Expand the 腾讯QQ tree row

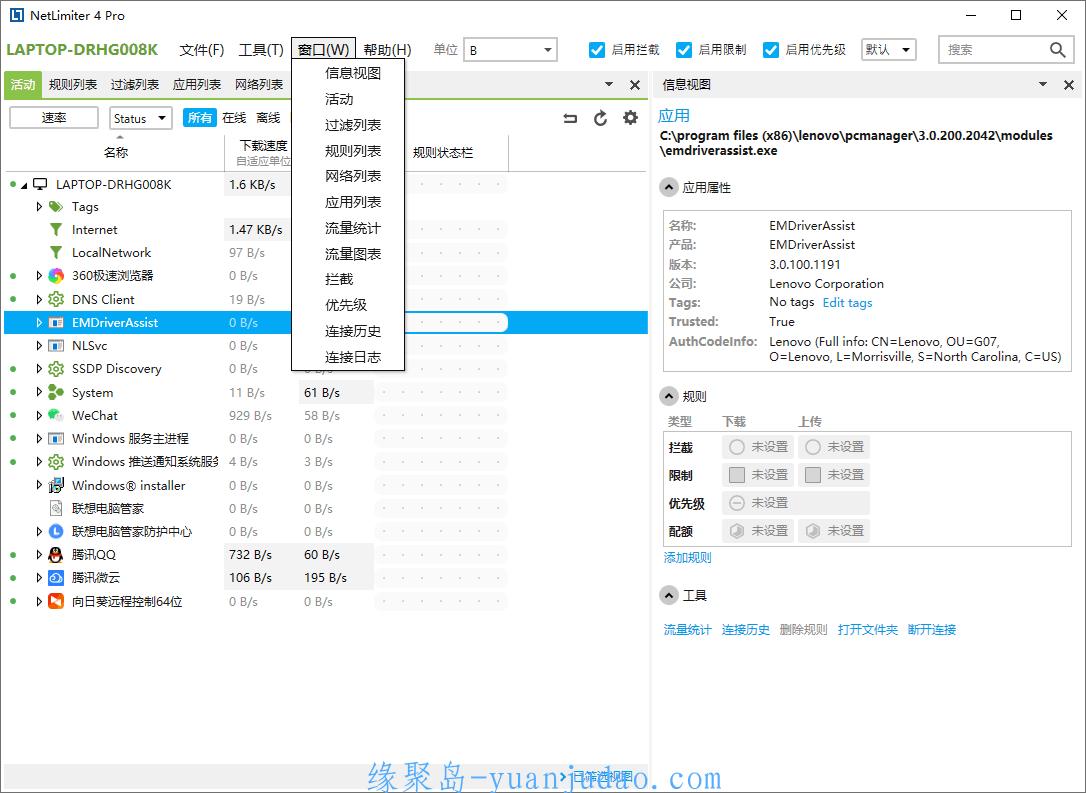coord(39,555)
